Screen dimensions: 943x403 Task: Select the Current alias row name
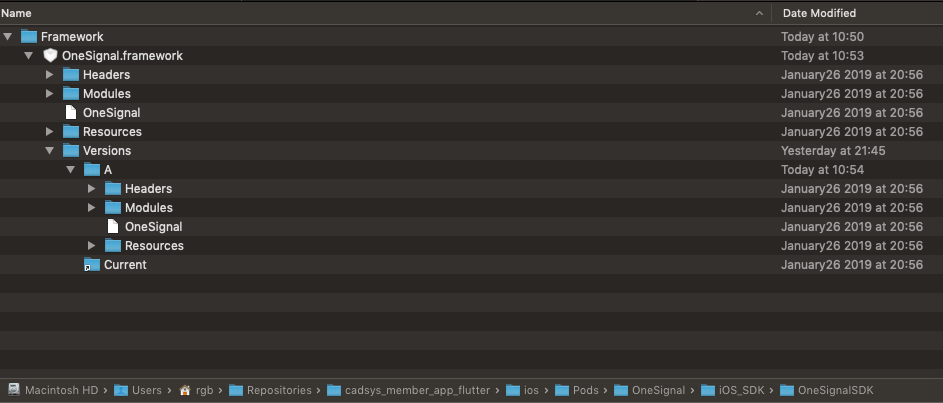pyautogui.click(x=125, y=265)
